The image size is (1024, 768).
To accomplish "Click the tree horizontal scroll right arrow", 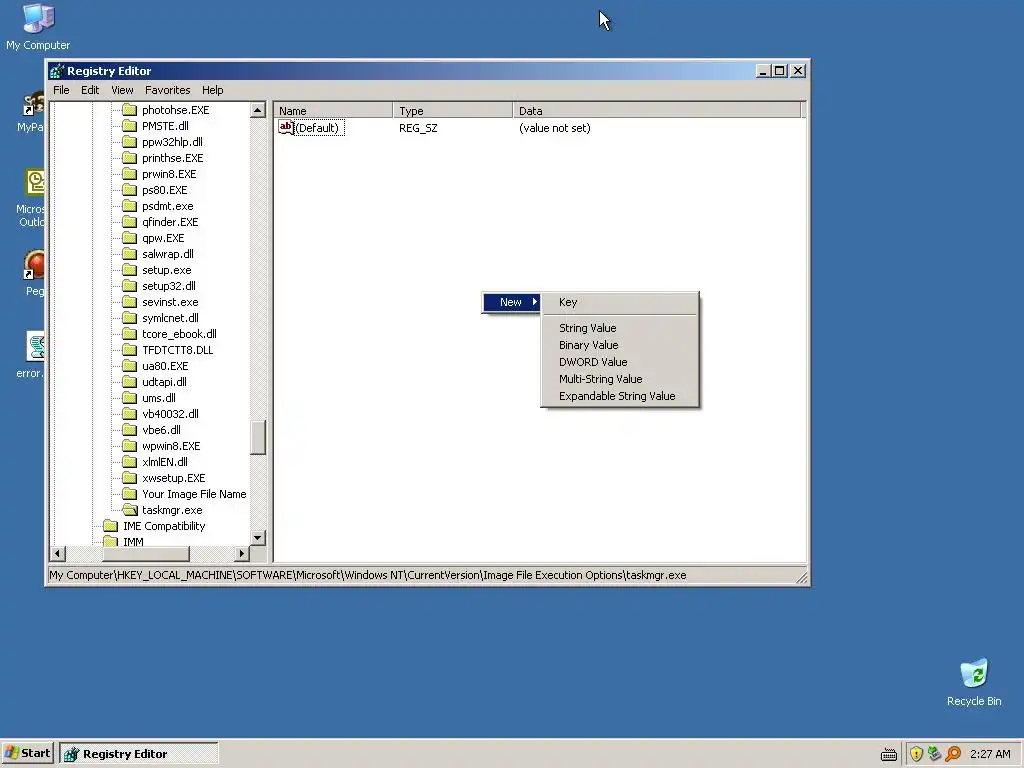I will [242, 554].
